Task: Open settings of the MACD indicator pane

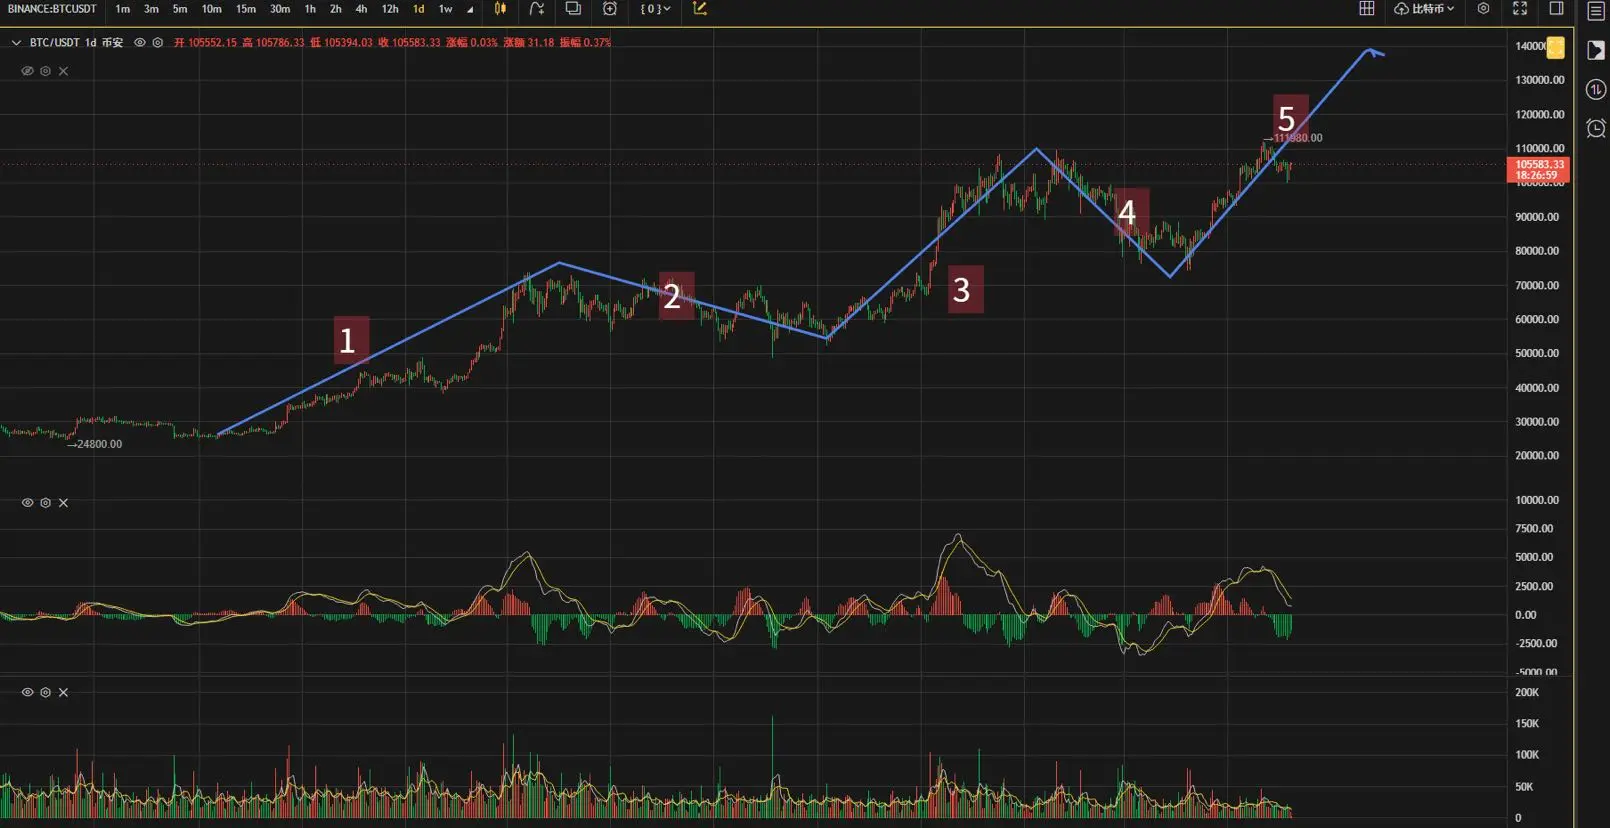Action: point(45,503)
